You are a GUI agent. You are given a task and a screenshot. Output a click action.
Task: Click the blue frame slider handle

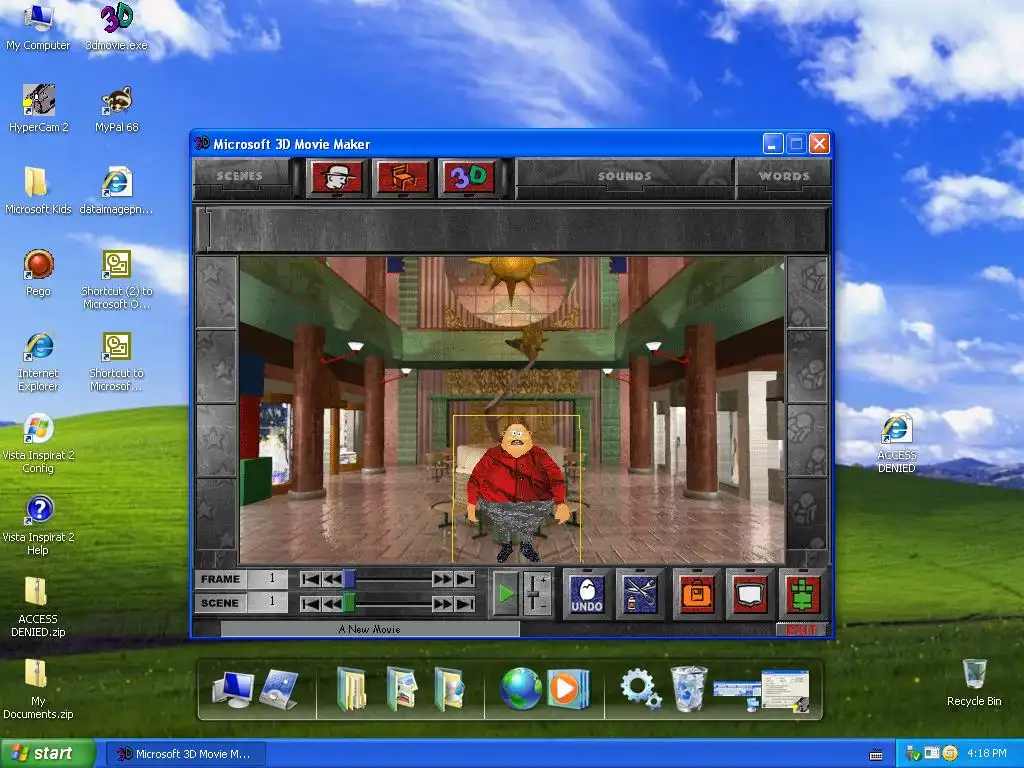pyautogui.click(x=349, y=579)
